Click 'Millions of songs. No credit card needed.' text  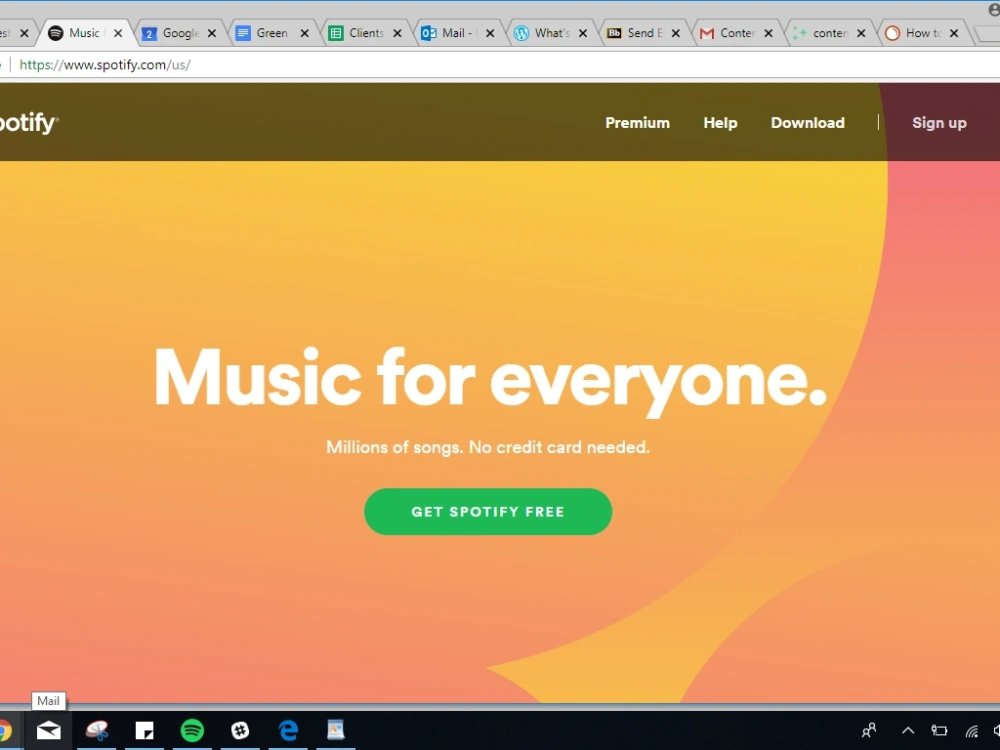488,447
